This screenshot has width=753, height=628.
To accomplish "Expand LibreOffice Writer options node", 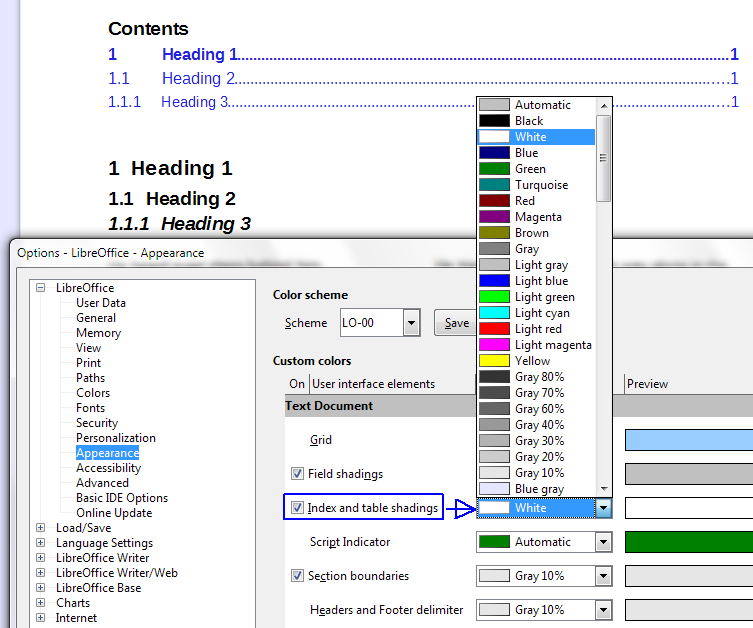I will [41, 558].
